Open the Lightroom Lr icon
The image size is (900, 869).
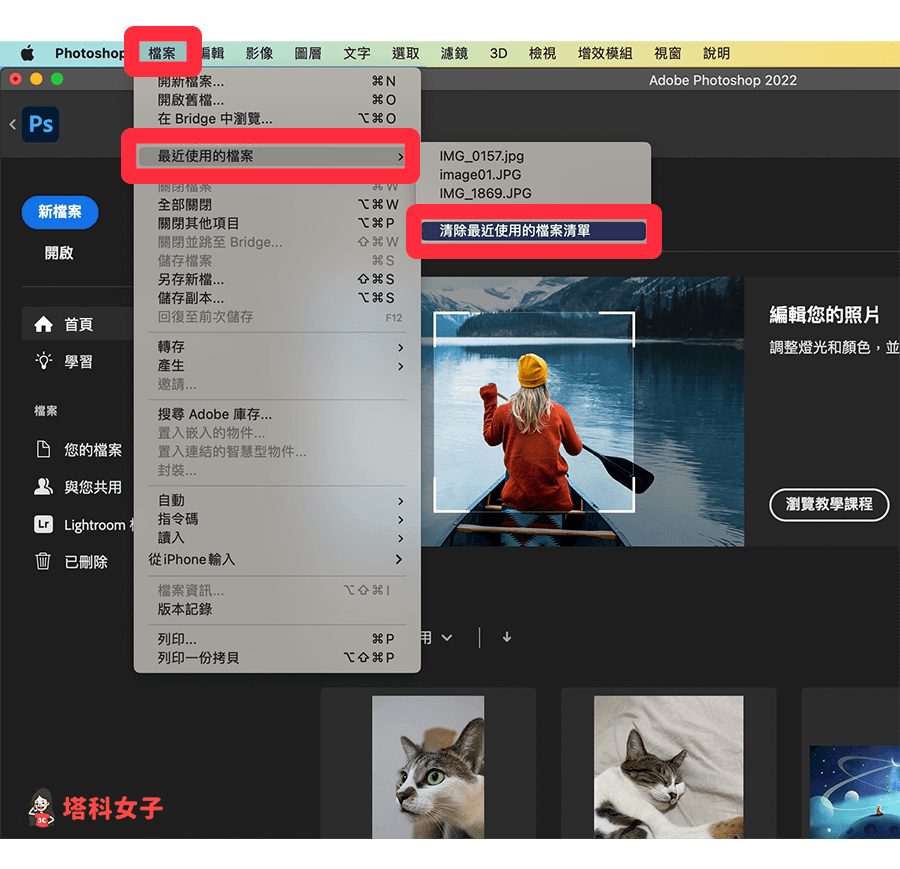coord(43,525)
